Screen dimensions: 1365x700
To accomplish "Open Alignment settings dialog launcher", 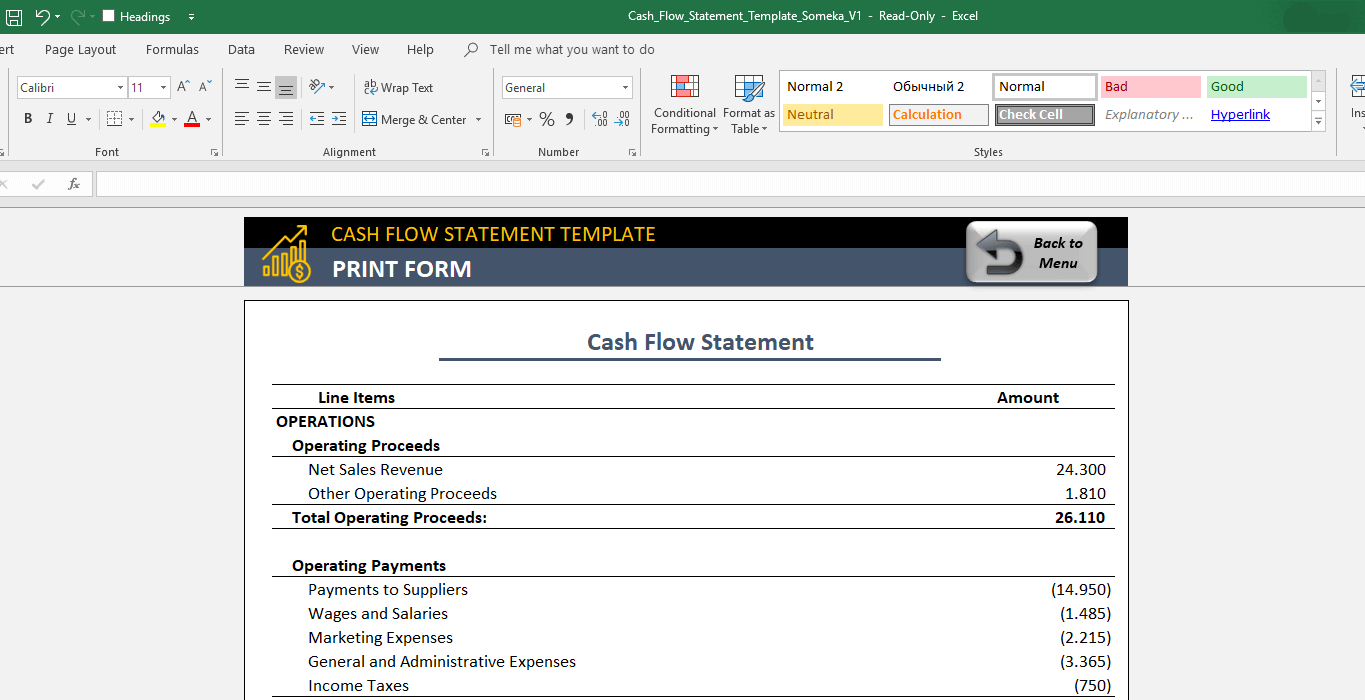I will (x=486, y=152).
